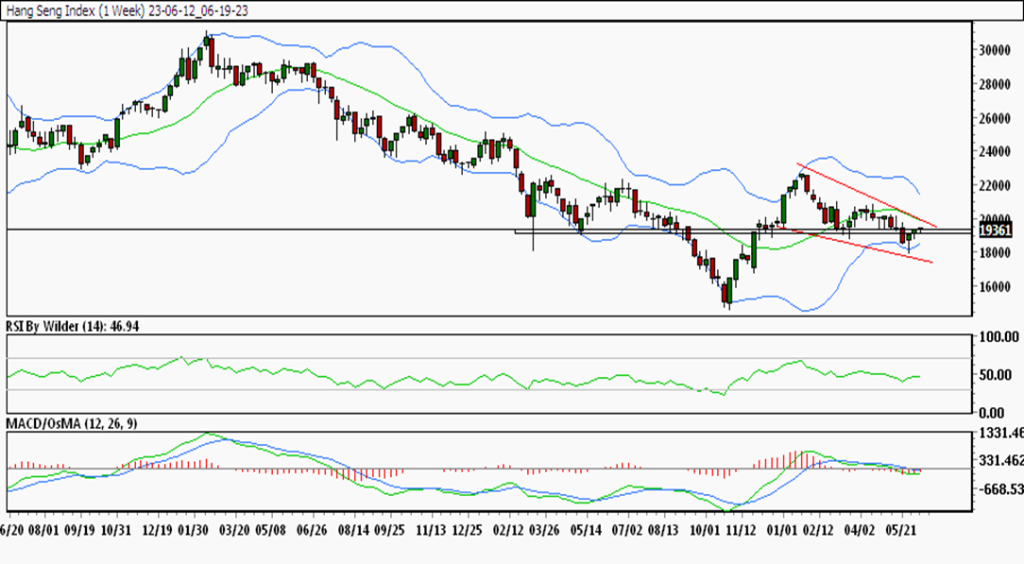Click the 09/19 date axis label
This screenshot has width=1024, height=564.
tap(79, 529)
